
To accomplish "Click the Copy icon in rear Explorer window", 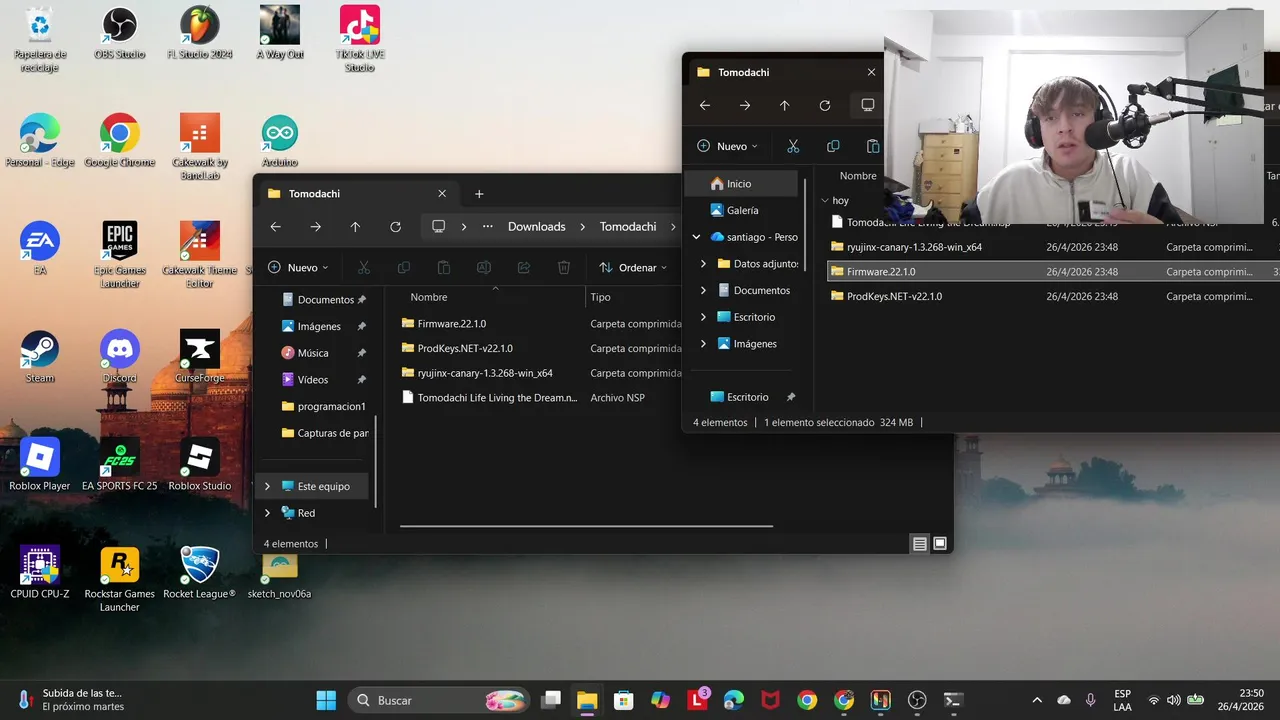I will coord(833,146).
